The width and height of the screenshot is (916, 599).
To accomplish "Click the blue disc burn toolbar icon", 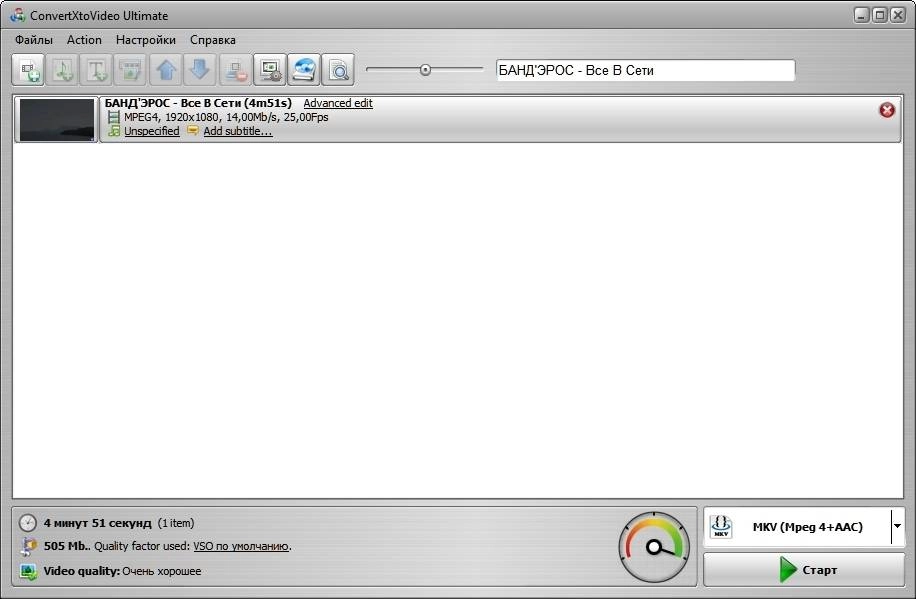I will pyautogui.click(x=304, y=70).
